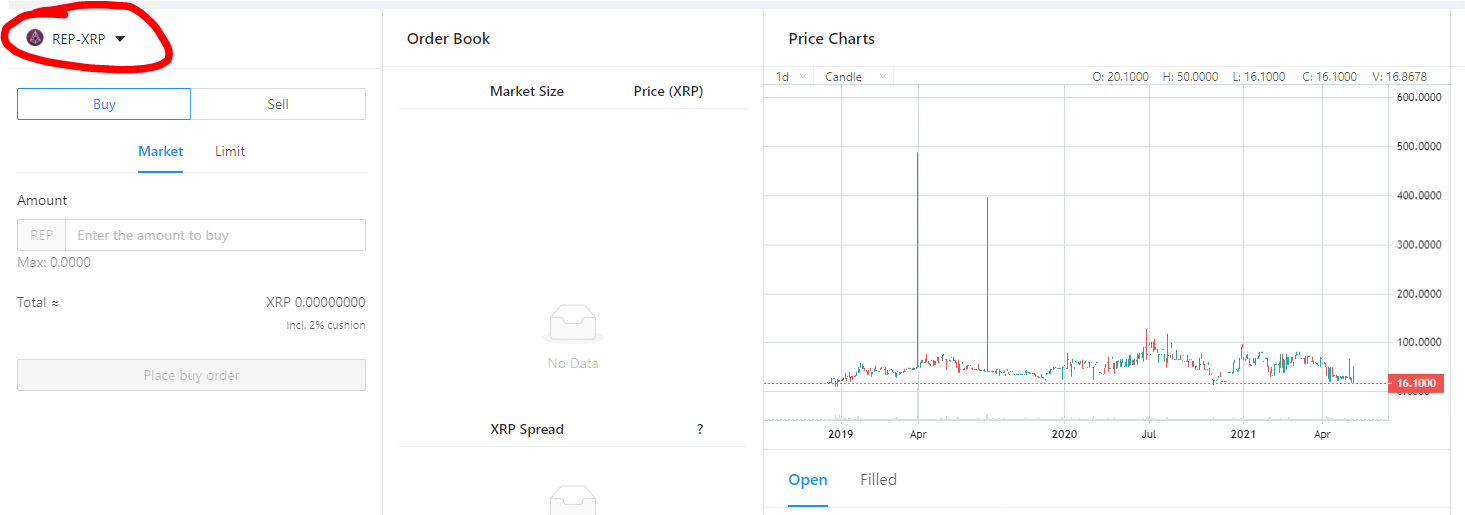
Task: Switch to the Sell toggle
Action: [x=278, y=104]
